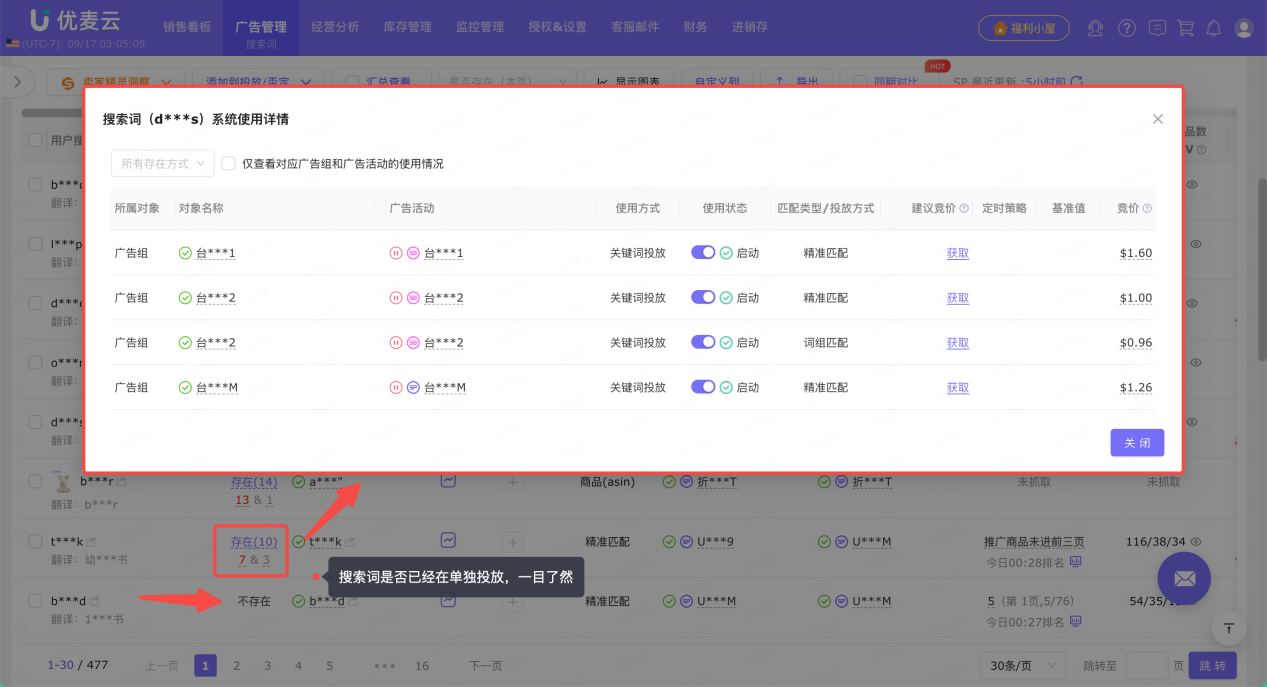Click the customer service headset icon
The height and width of the screenshot is (687, 1267).
[1095, 28]
